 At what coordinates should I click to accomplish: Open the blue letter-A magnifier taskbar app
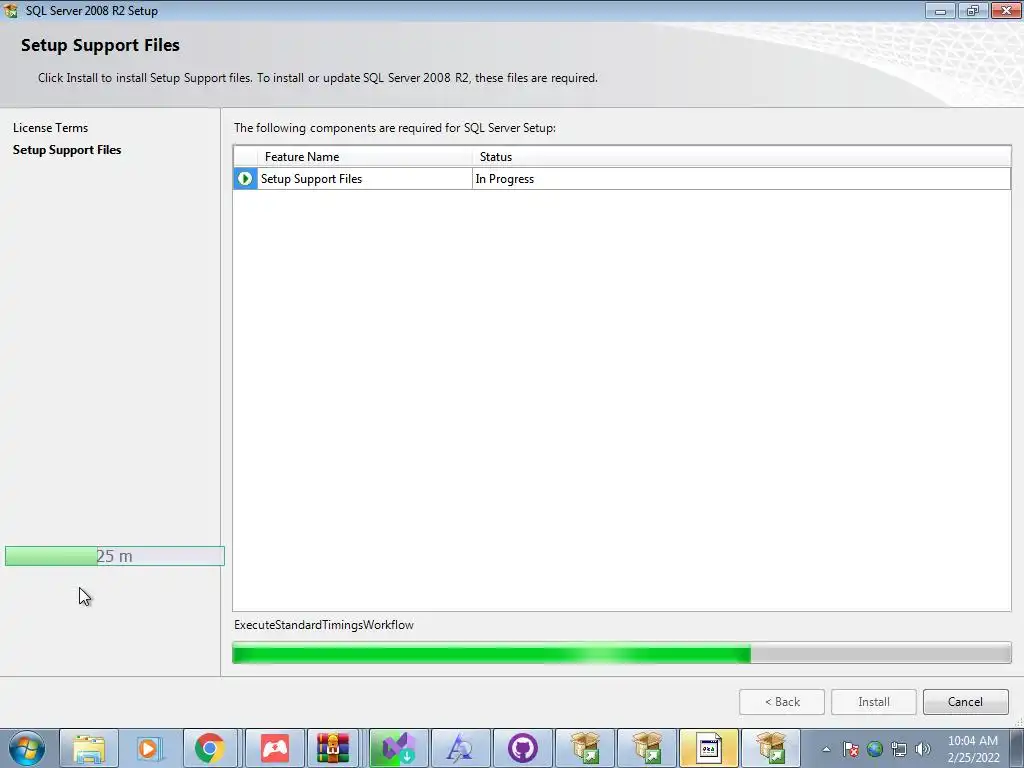click(460, 748)
